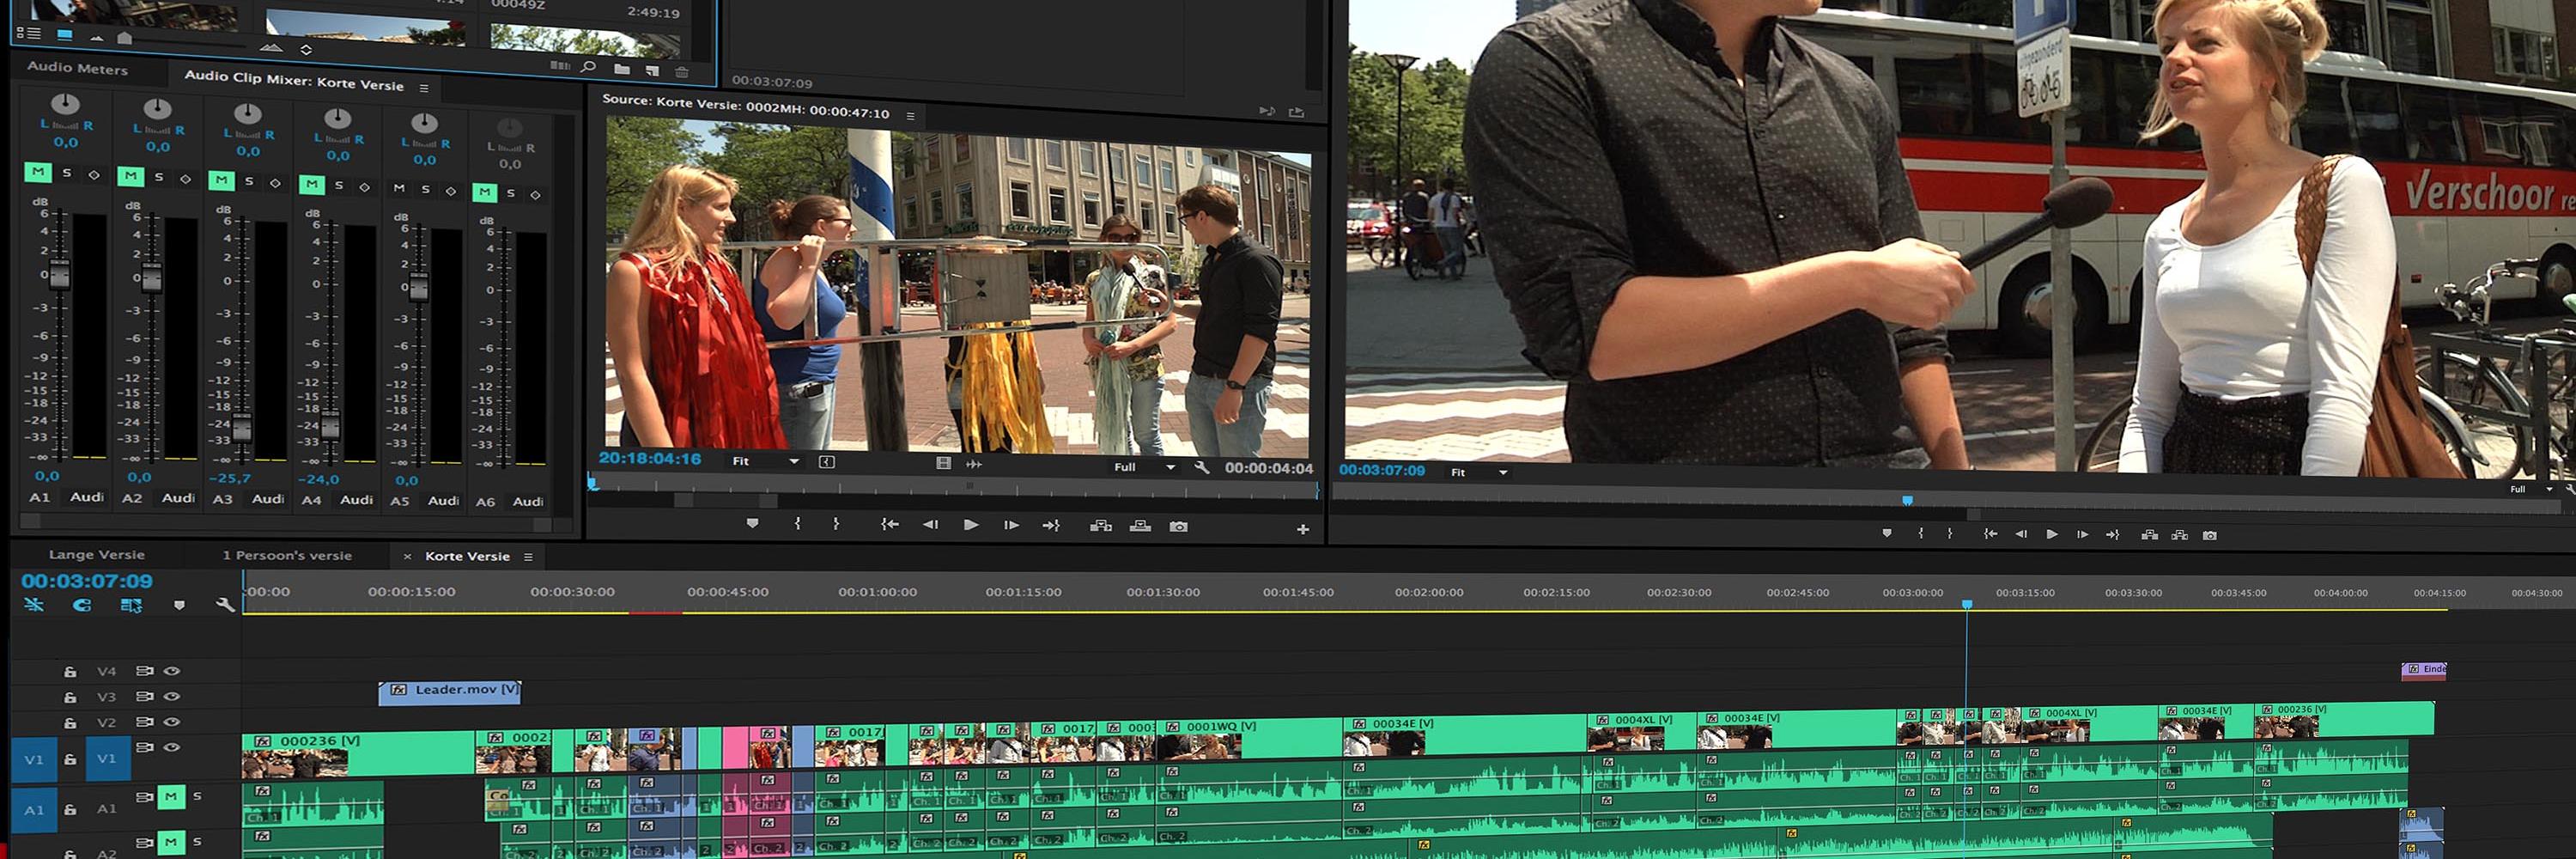Image resolution: width=2576 pixels, height=859 pixels.
Task: Solo mixer channel A2
Action: click(x=159, y=177)
